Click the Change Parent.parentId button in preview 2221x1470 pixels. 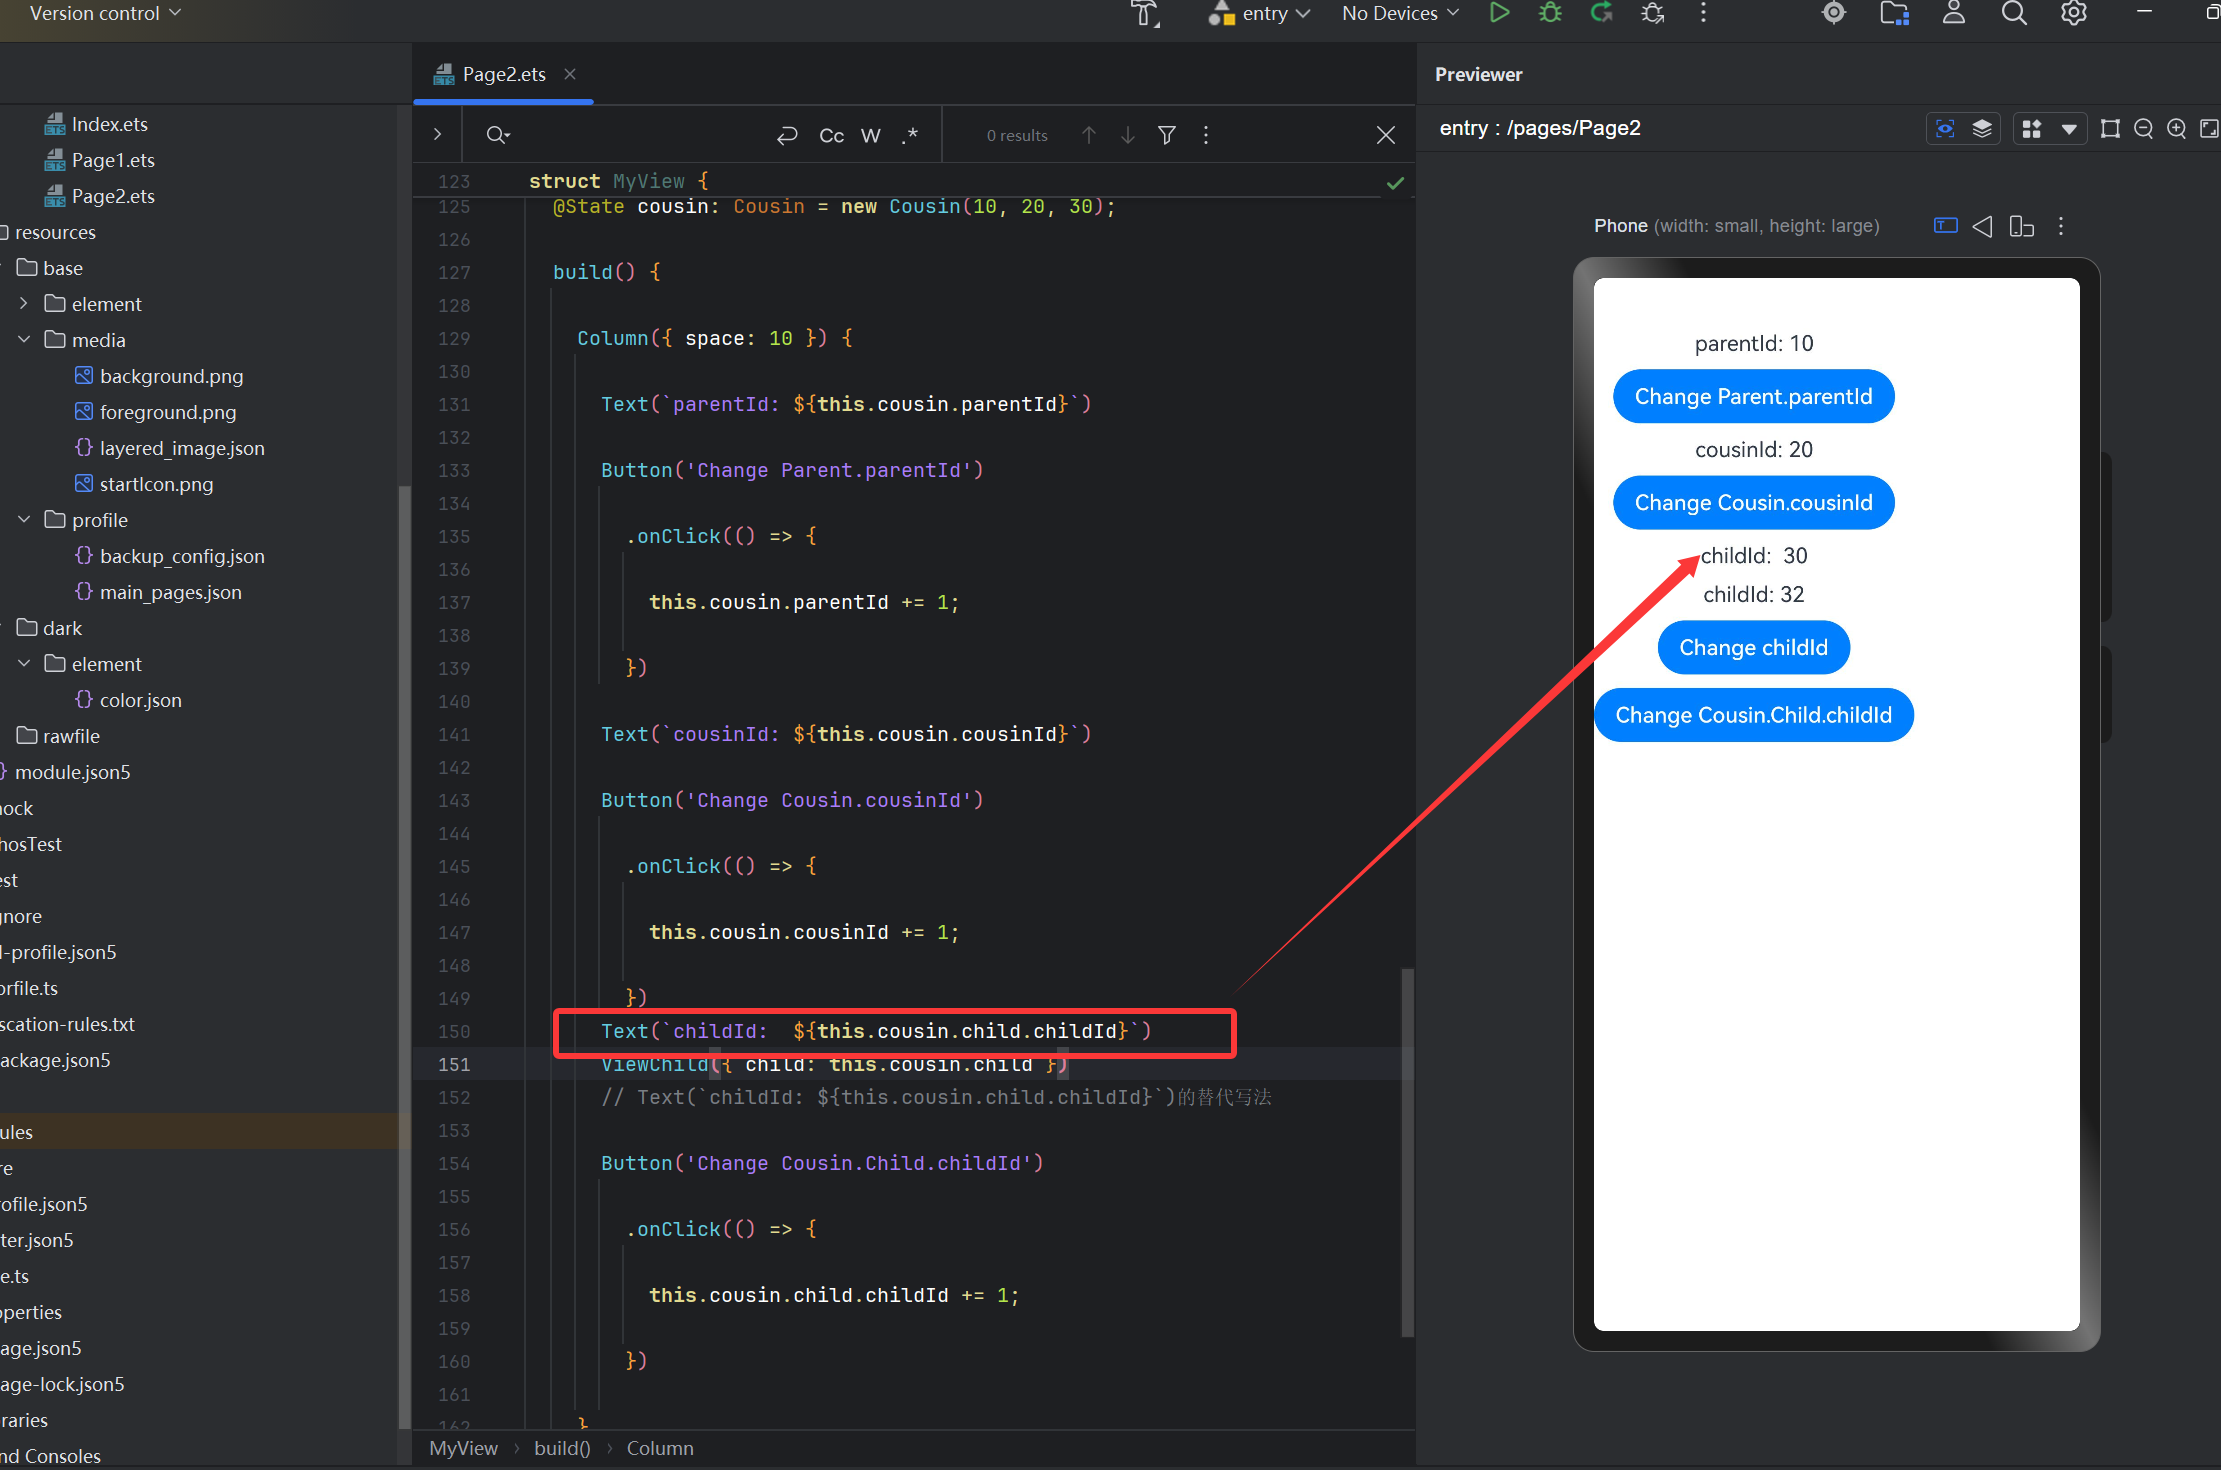point(1753,397)
